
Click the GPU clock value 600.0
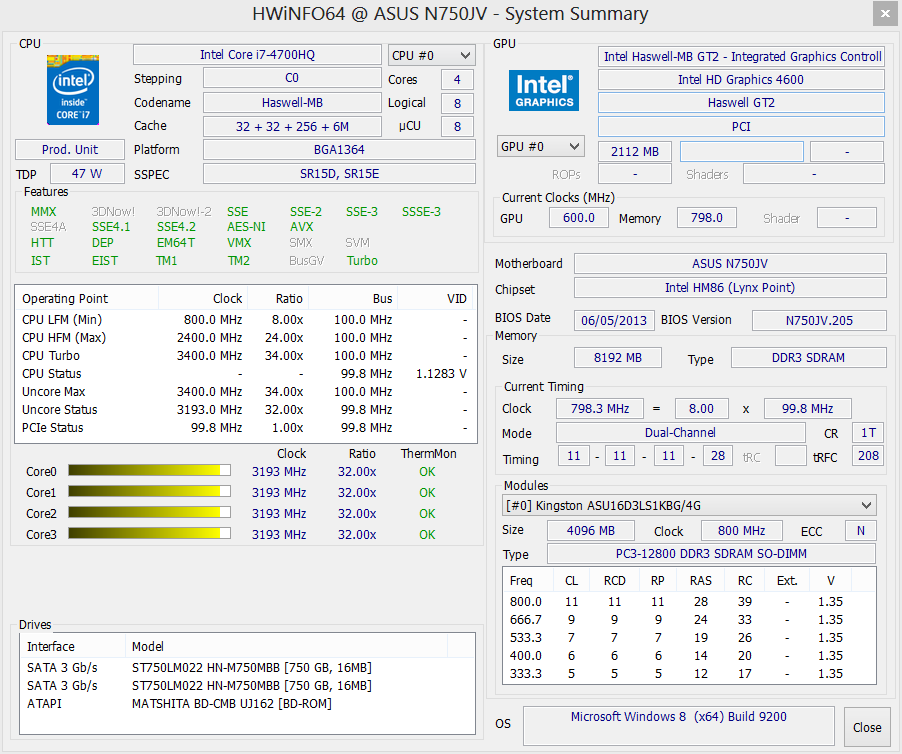point(578,218)
